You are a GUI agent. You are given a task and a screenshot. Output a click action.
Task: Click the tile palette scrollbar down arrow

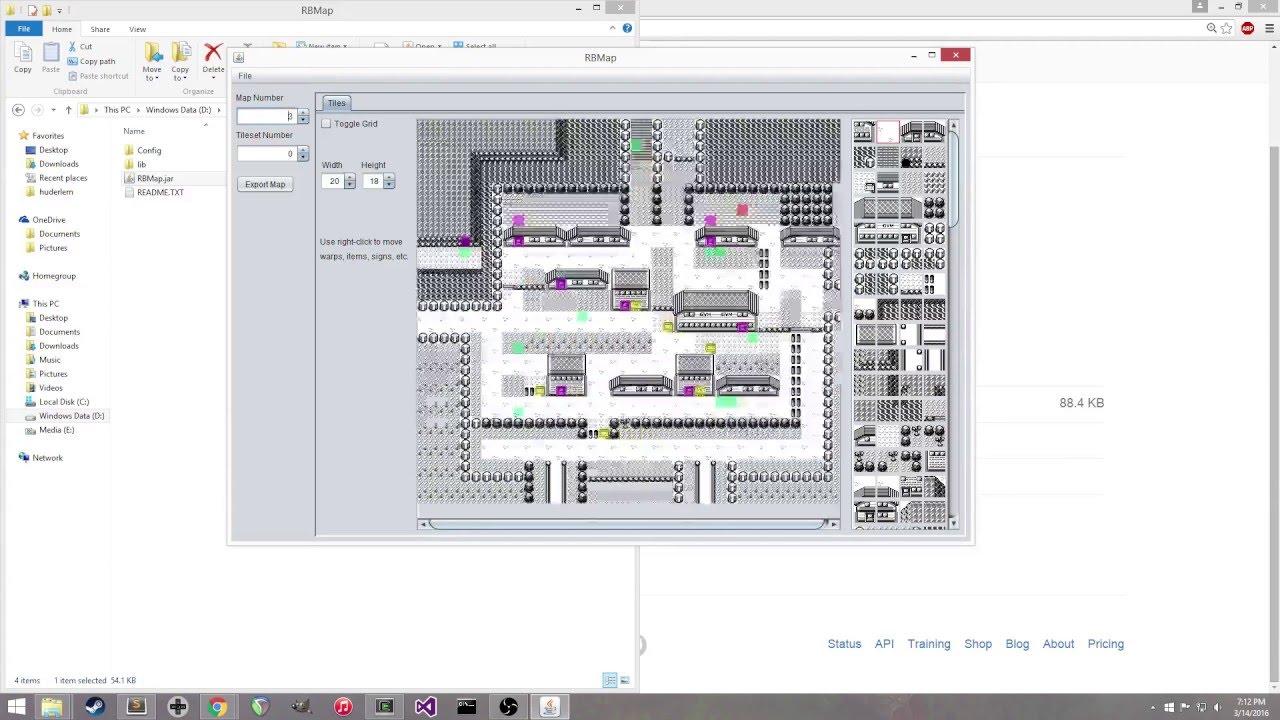point(953,522)
